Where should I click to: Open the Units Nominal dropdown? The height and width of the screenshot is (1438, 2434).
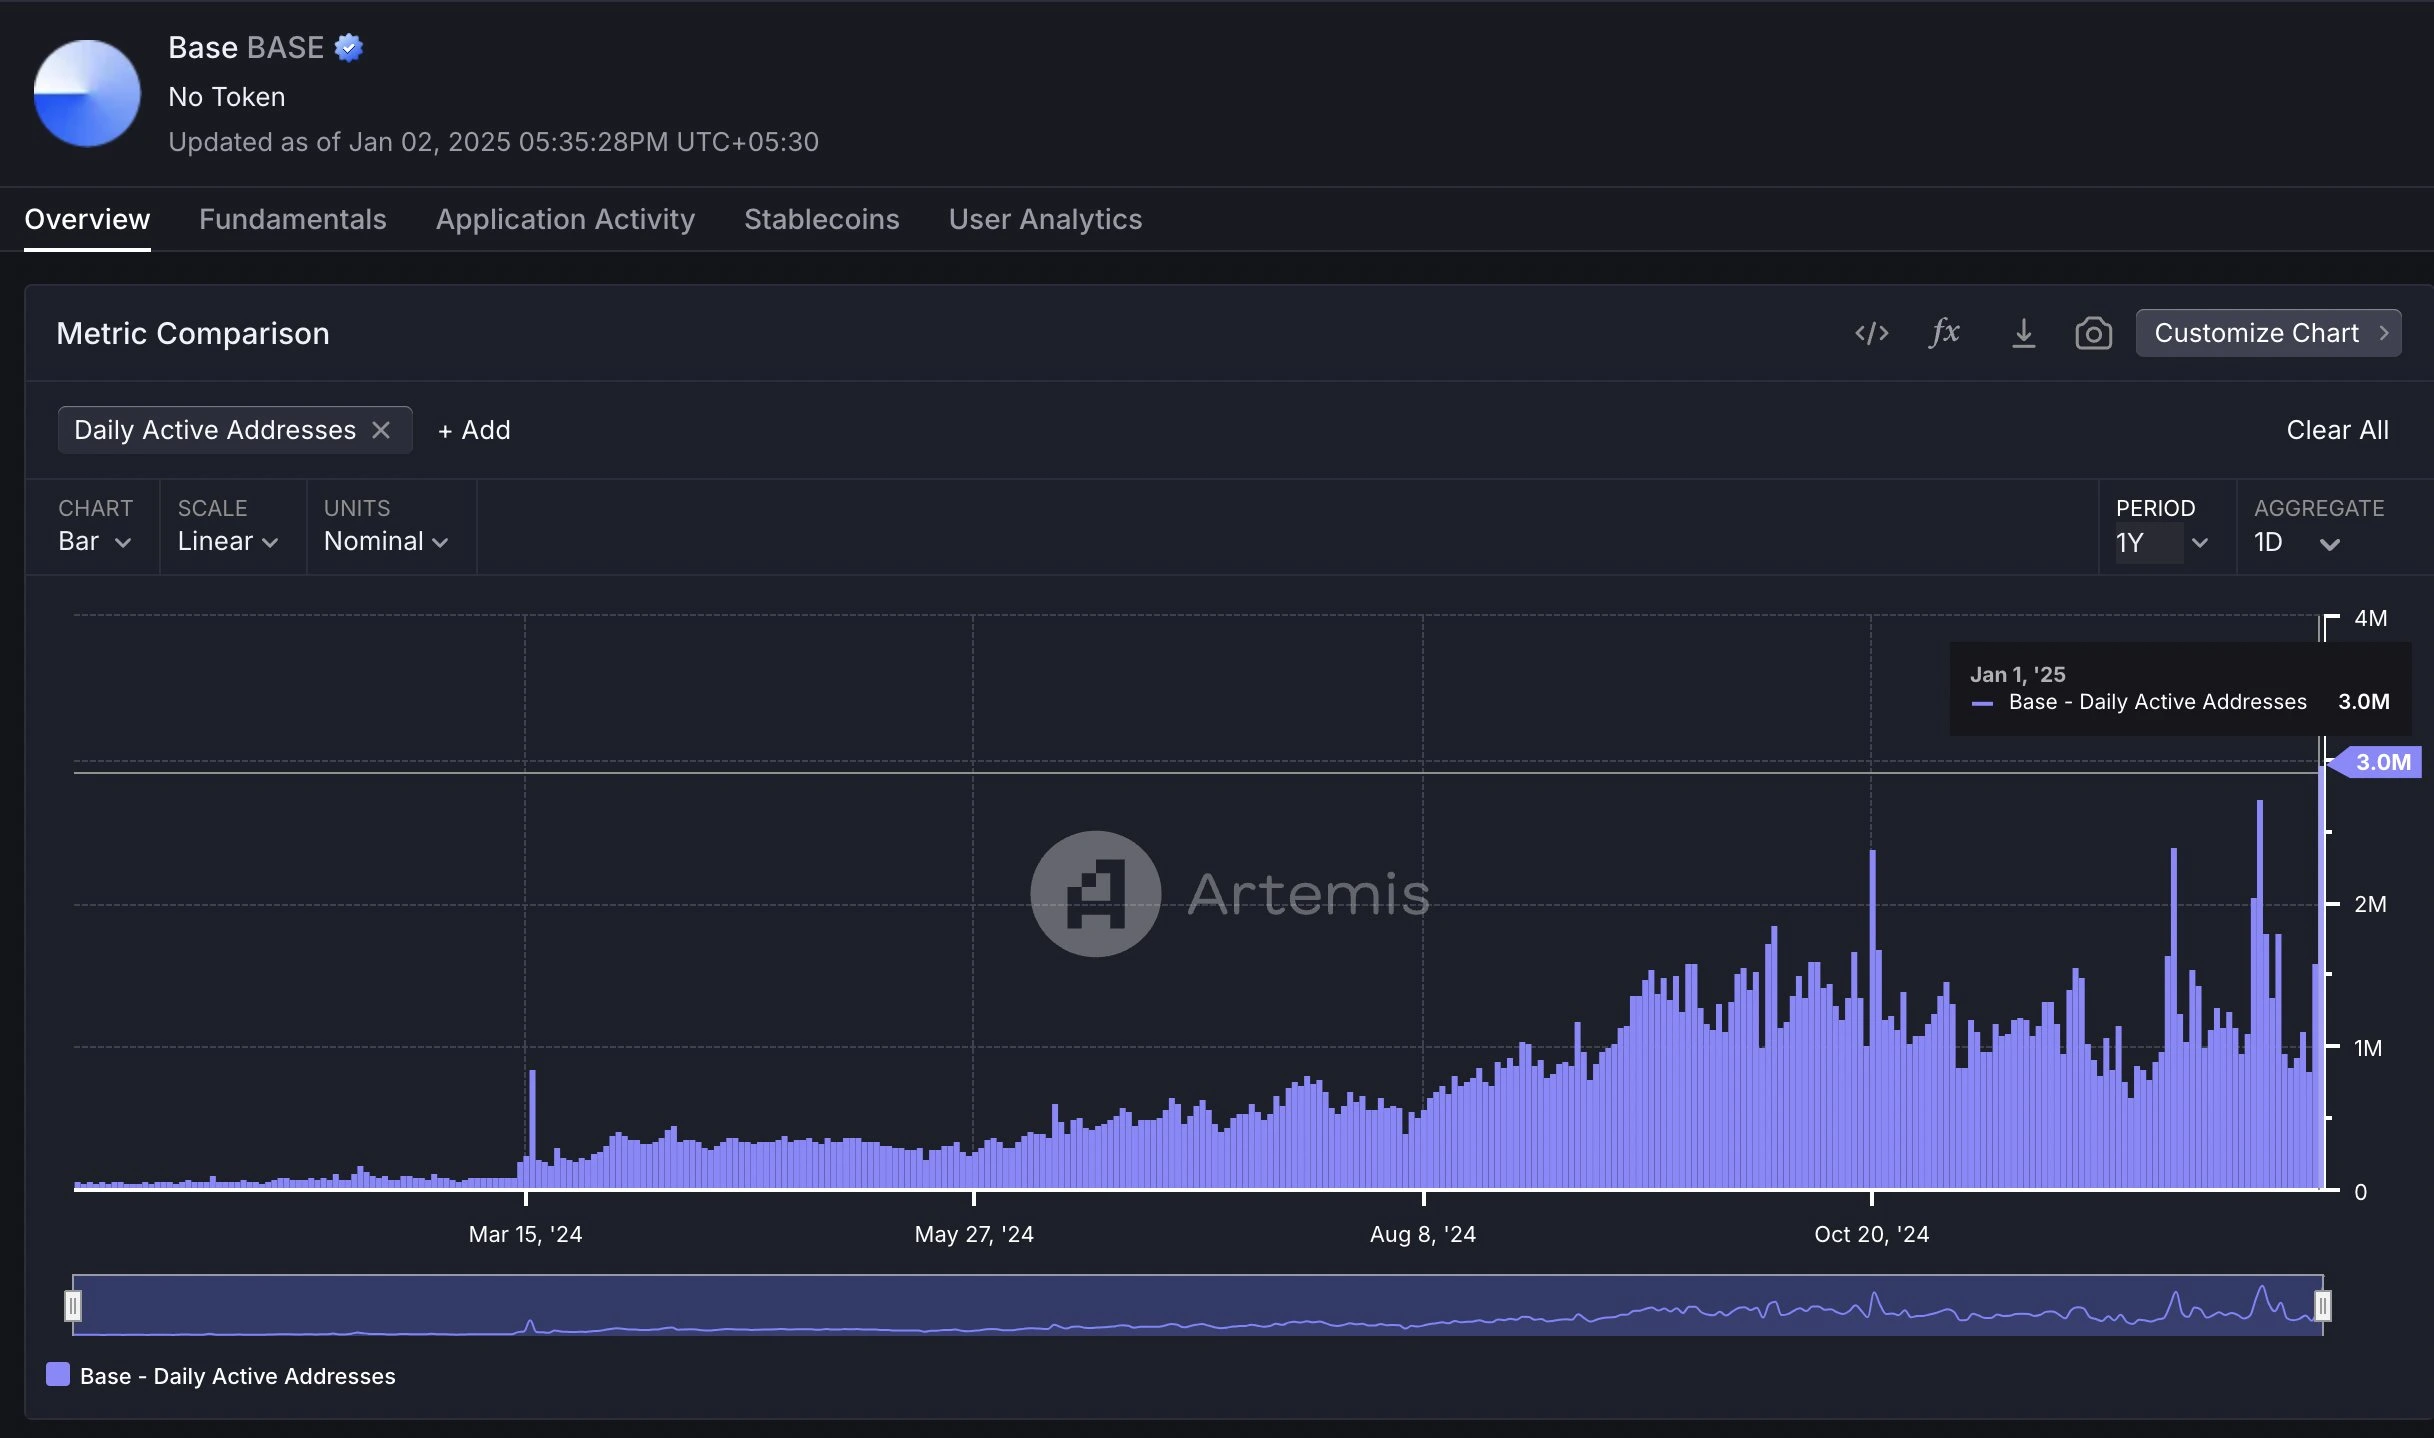pyautogui.click(x=386, y=541)
